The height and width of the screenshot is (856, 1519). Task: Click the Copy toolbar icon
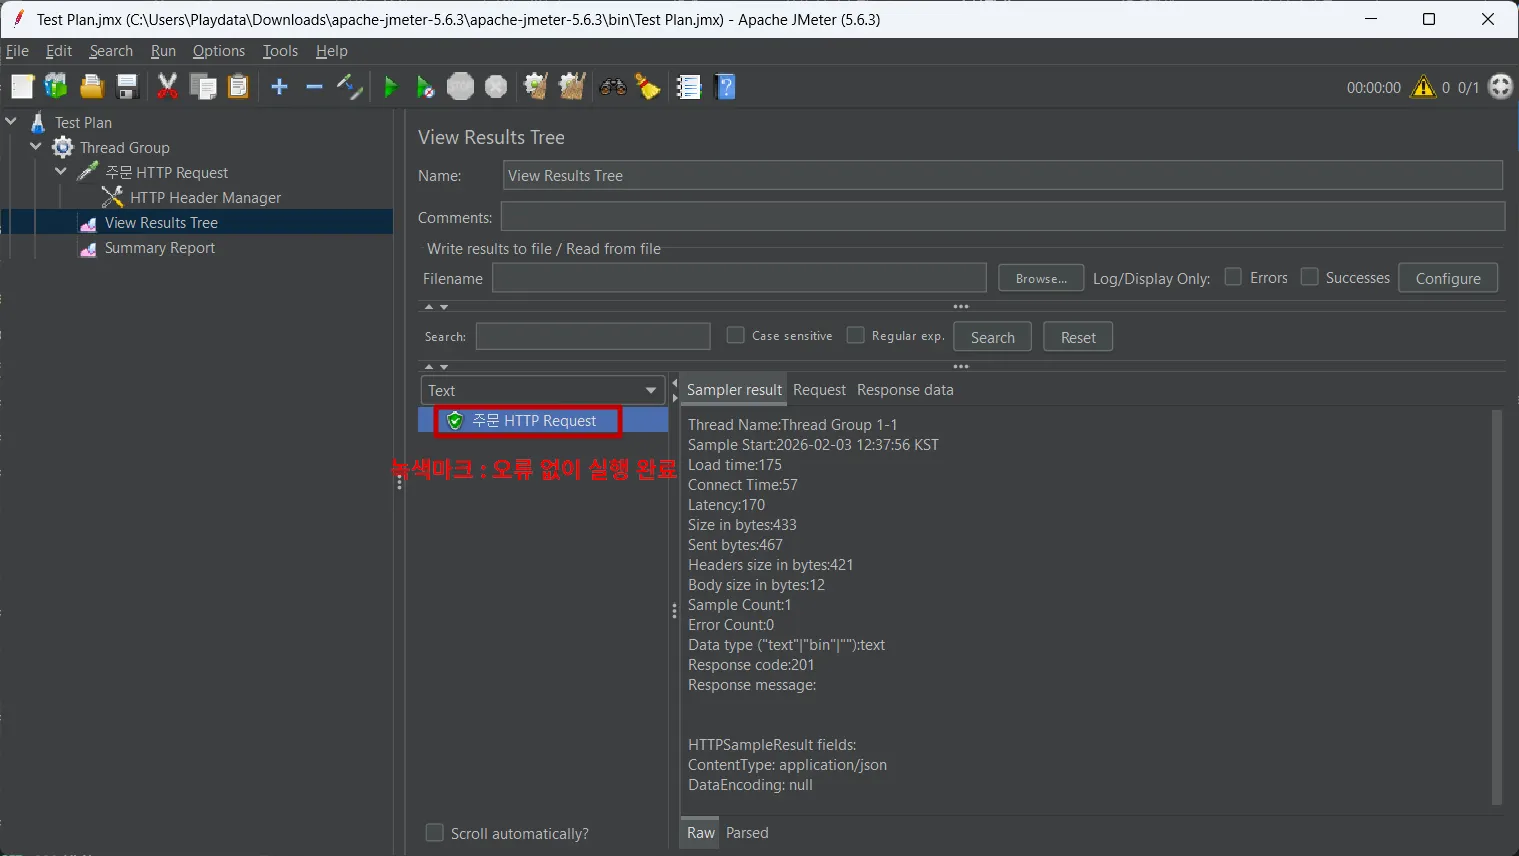(203, 87)
